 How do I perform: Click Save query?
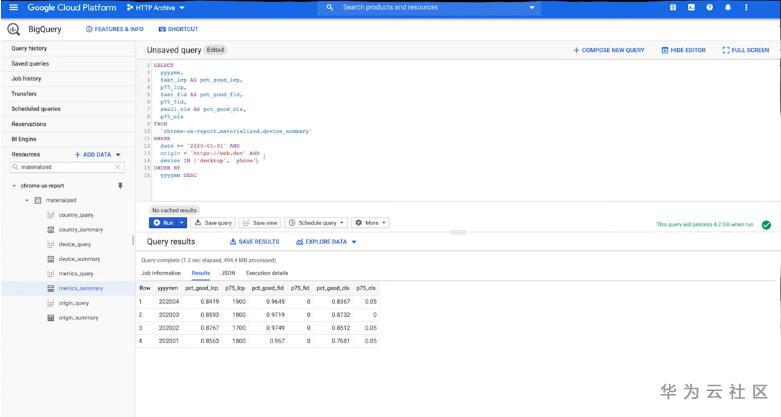213,223
